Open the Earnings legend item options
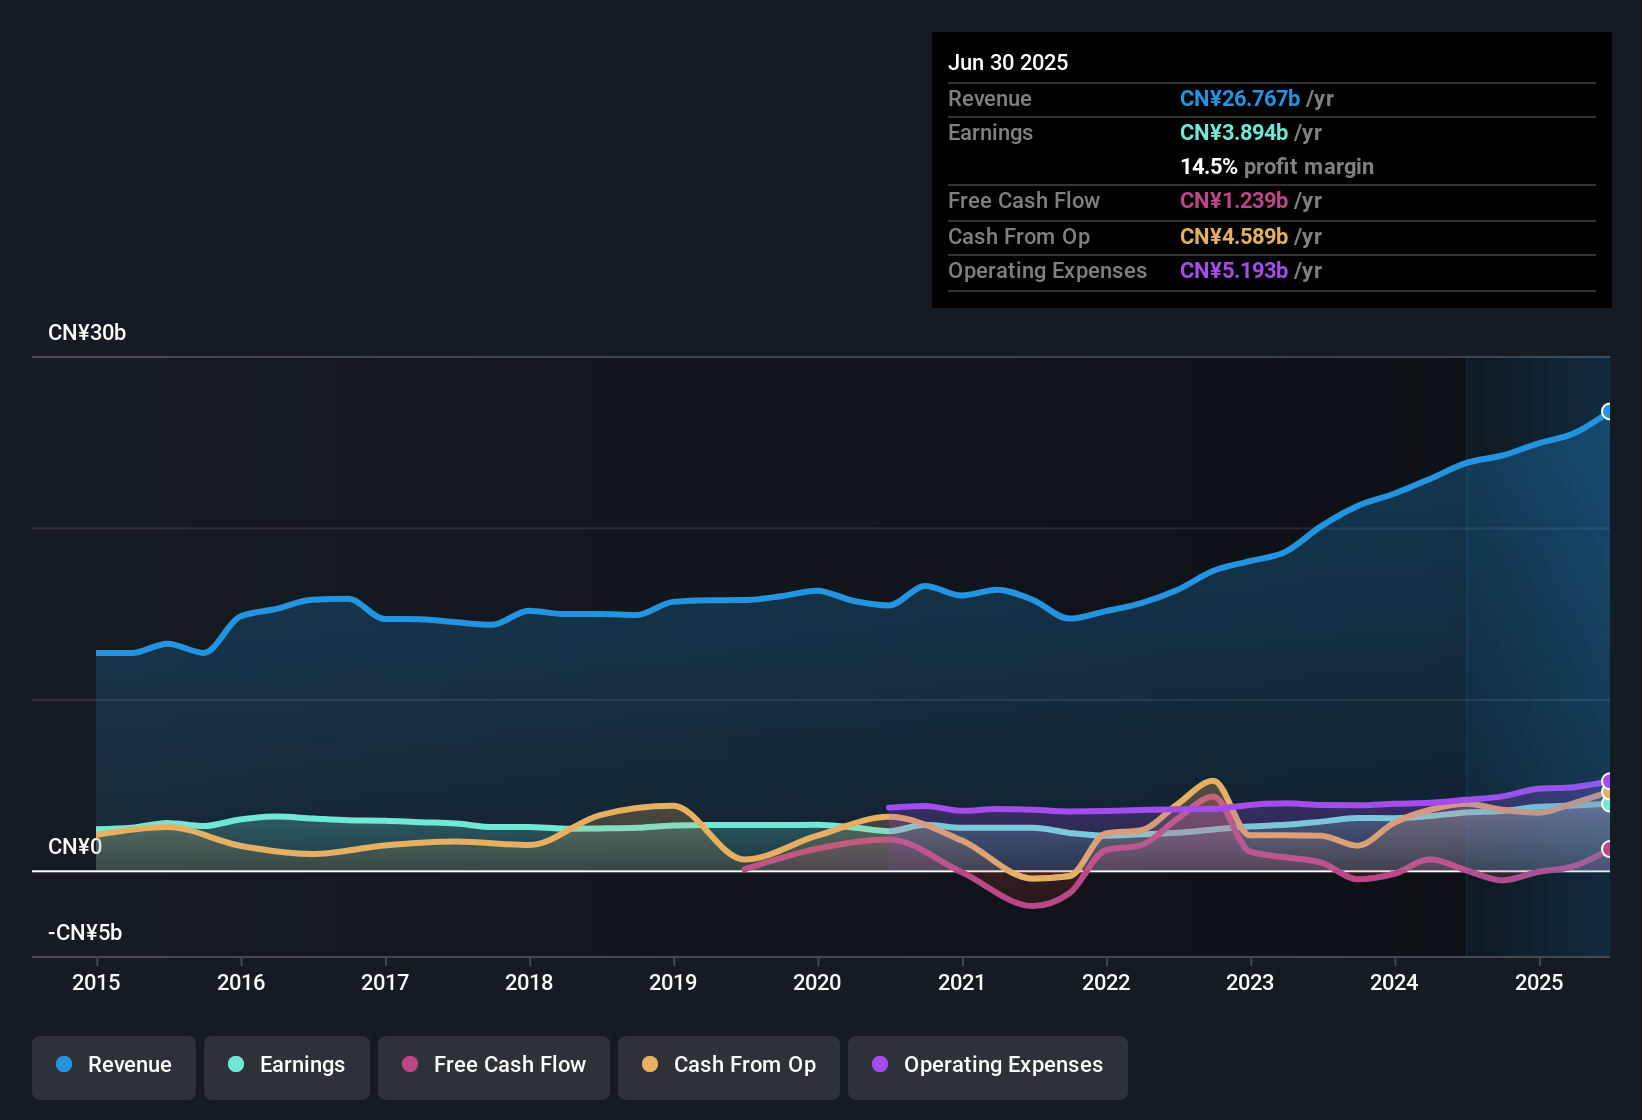This screenshot has height=1120, width=1642. click(x=286, y=1066)
